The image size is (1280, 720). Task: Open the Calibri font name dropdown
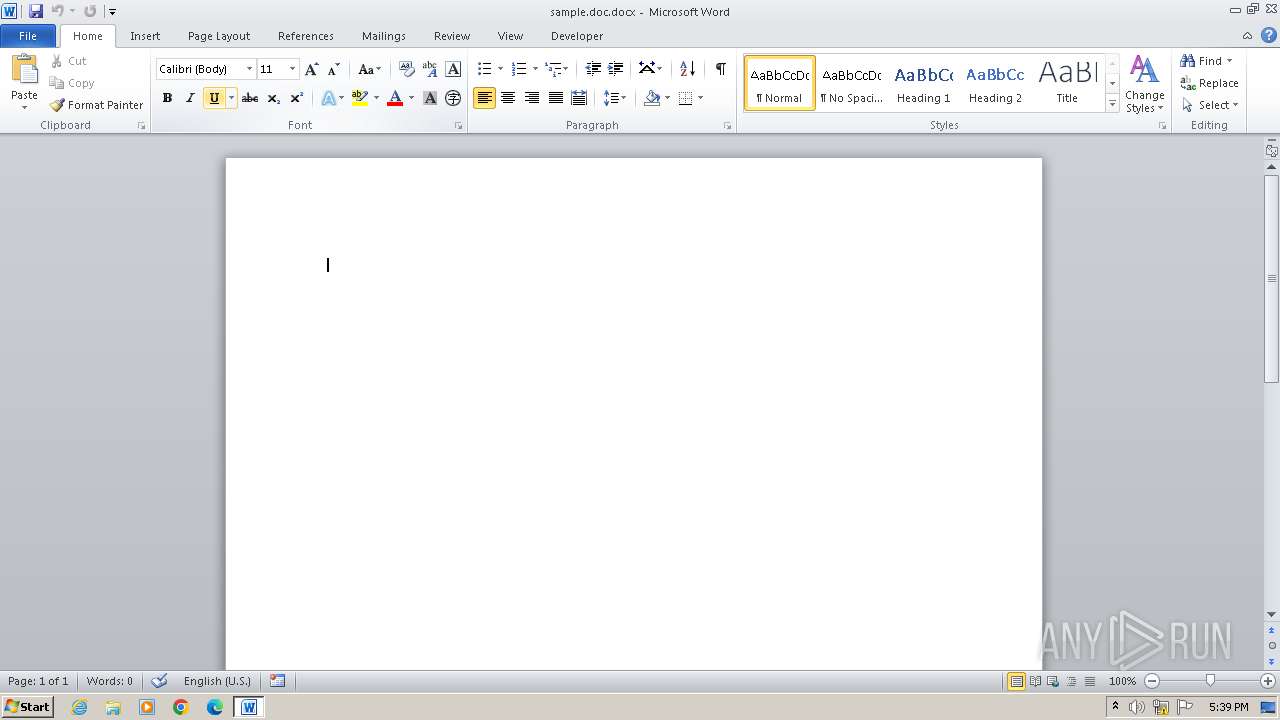249,69
